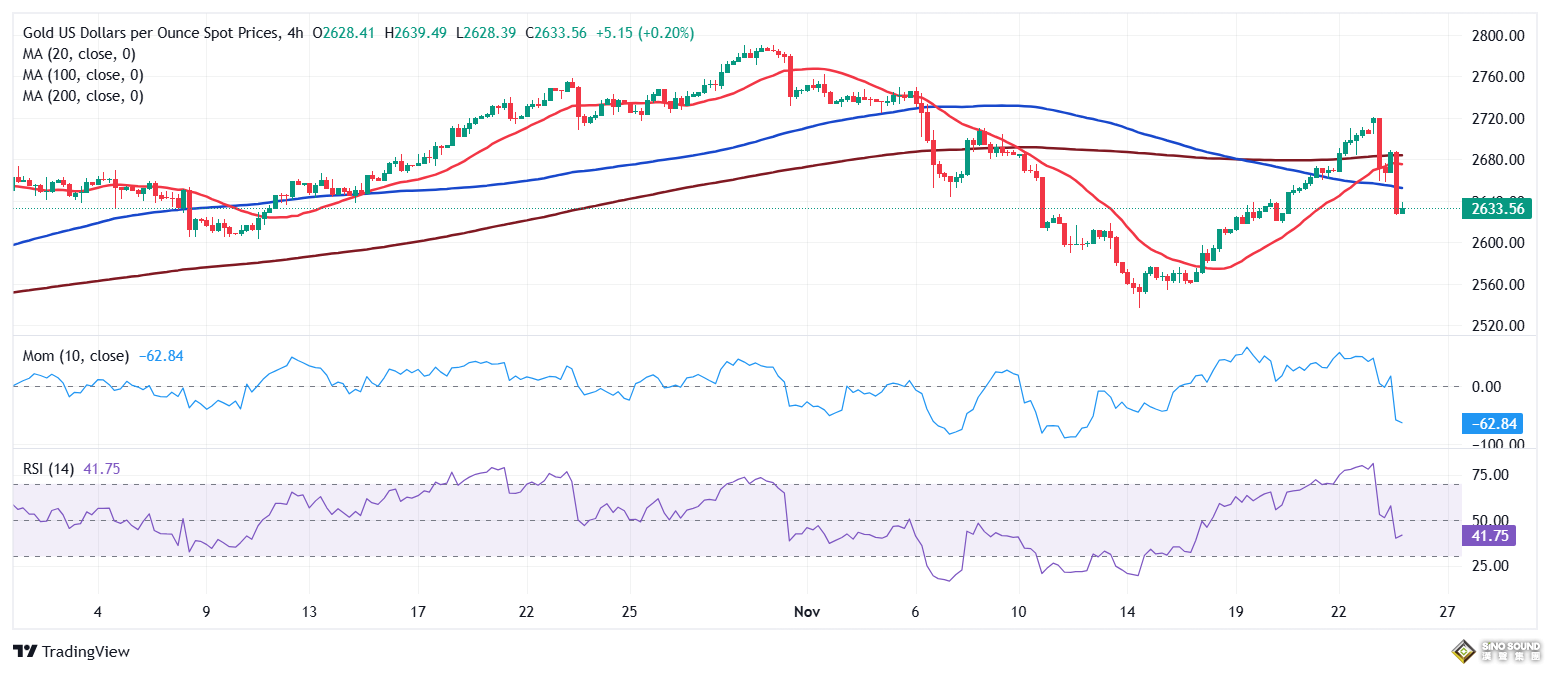
Task: Click the 27 date label on time axis
Action: pos(1446,611)
